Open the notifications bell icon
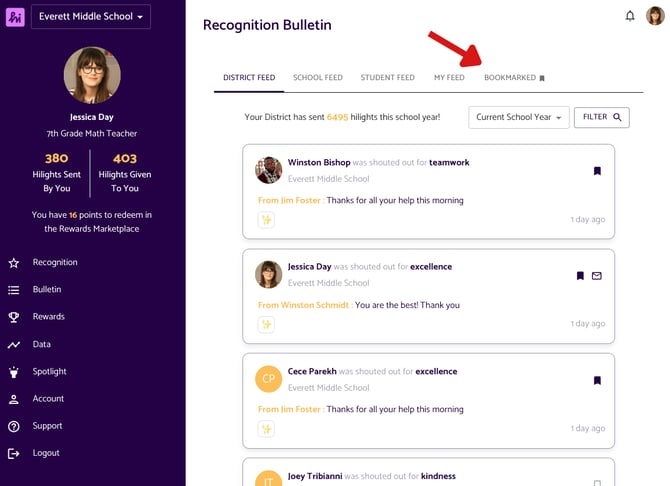670x486 pixels. coord(630,16)
